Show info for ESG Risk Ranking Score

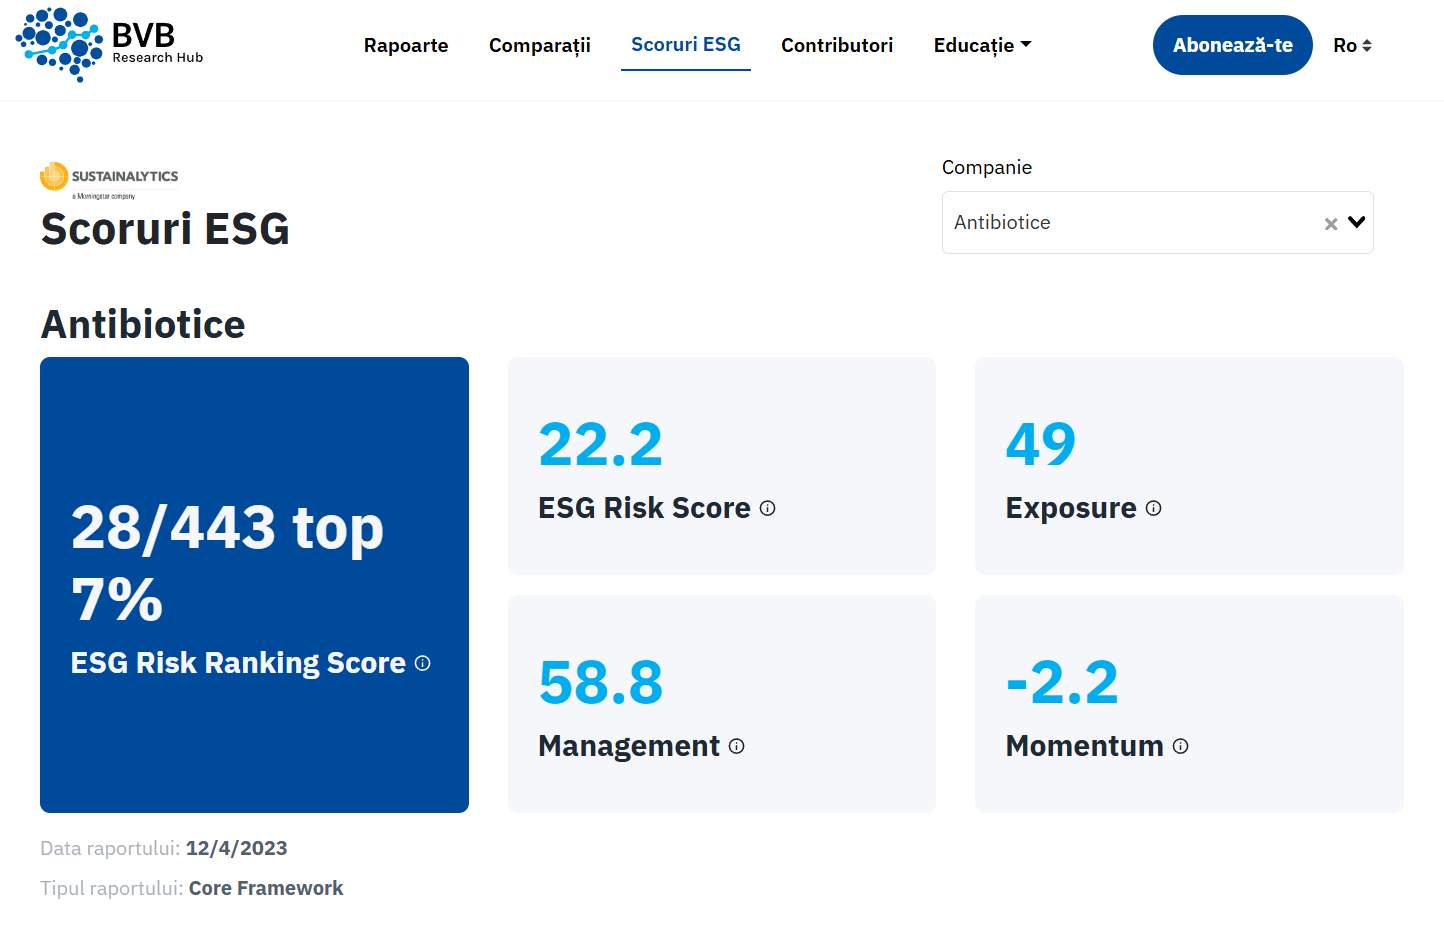tap(422, 663)
